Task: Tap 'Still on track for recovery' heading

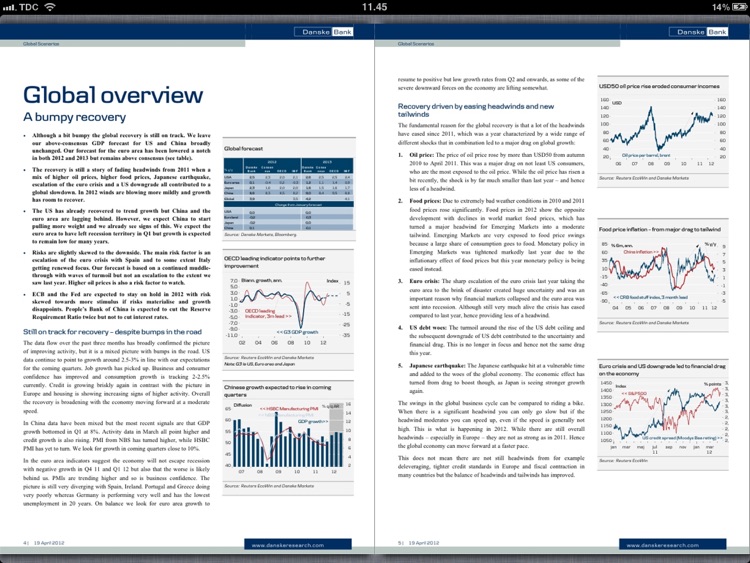Action: [x=112, y=331]
